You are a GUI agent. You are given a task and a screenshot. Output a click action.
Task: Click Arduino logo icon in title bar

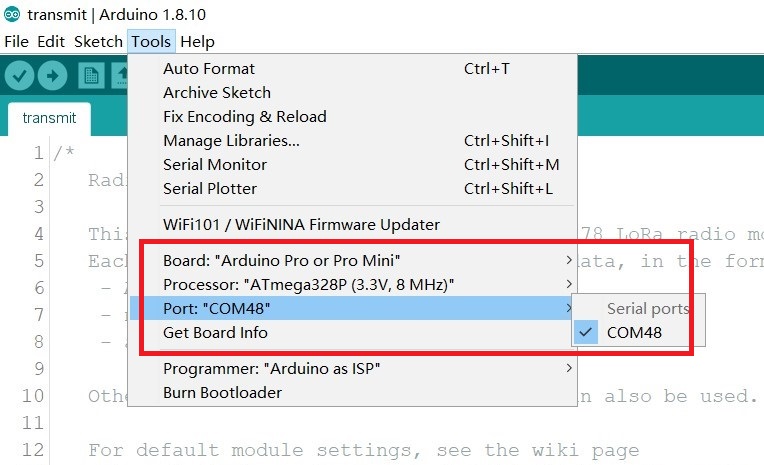[x=12, y=15]
